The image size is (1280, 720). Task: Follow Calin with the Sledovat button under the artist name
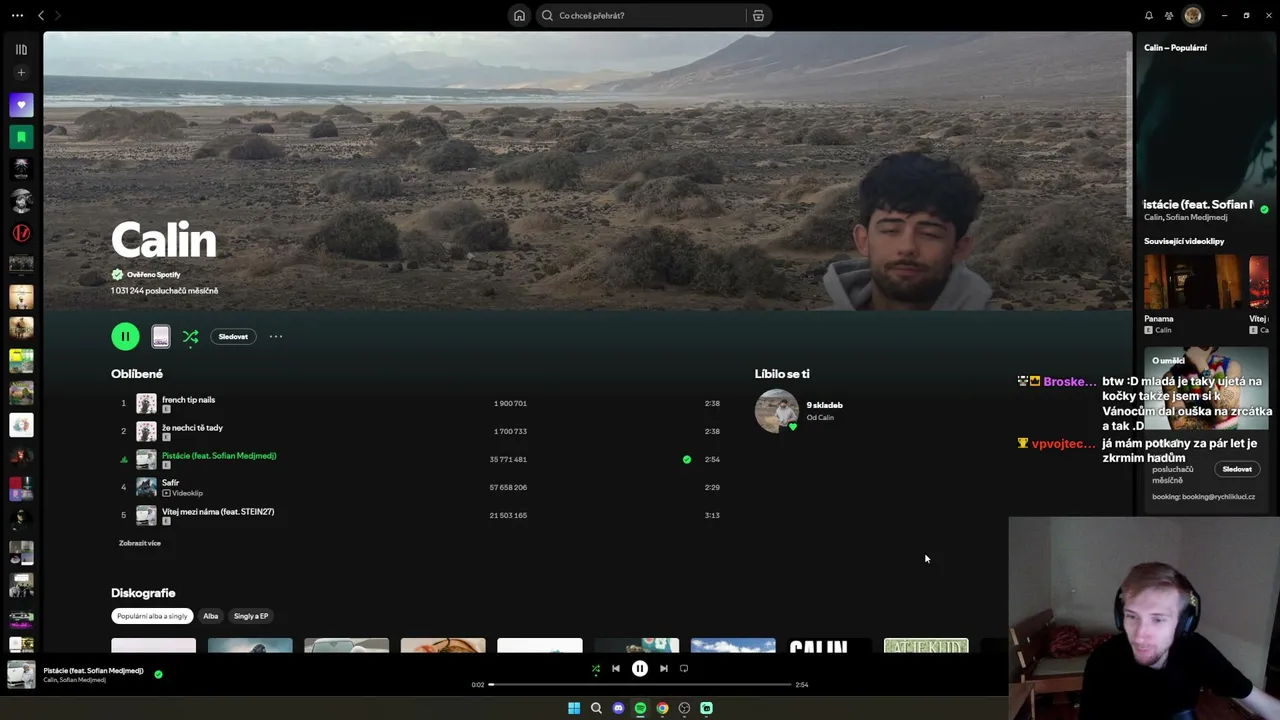pos(233,337)
